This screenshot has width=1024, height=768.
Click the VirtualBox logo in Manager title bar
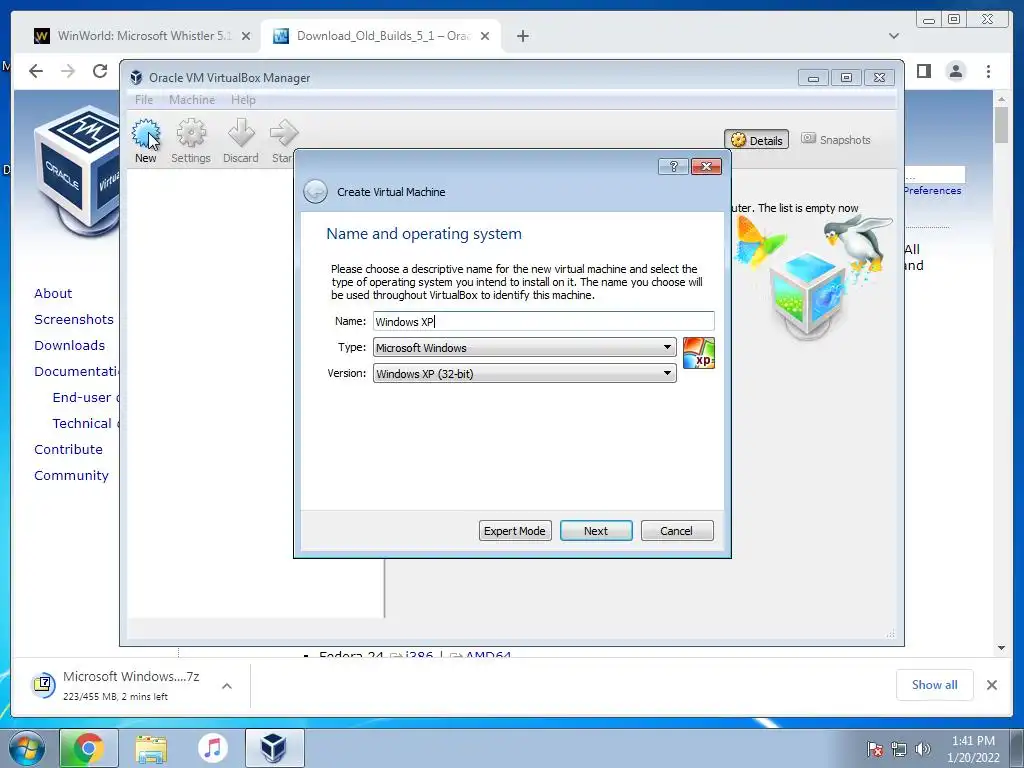pyautogui.click(x=136, y=78)
